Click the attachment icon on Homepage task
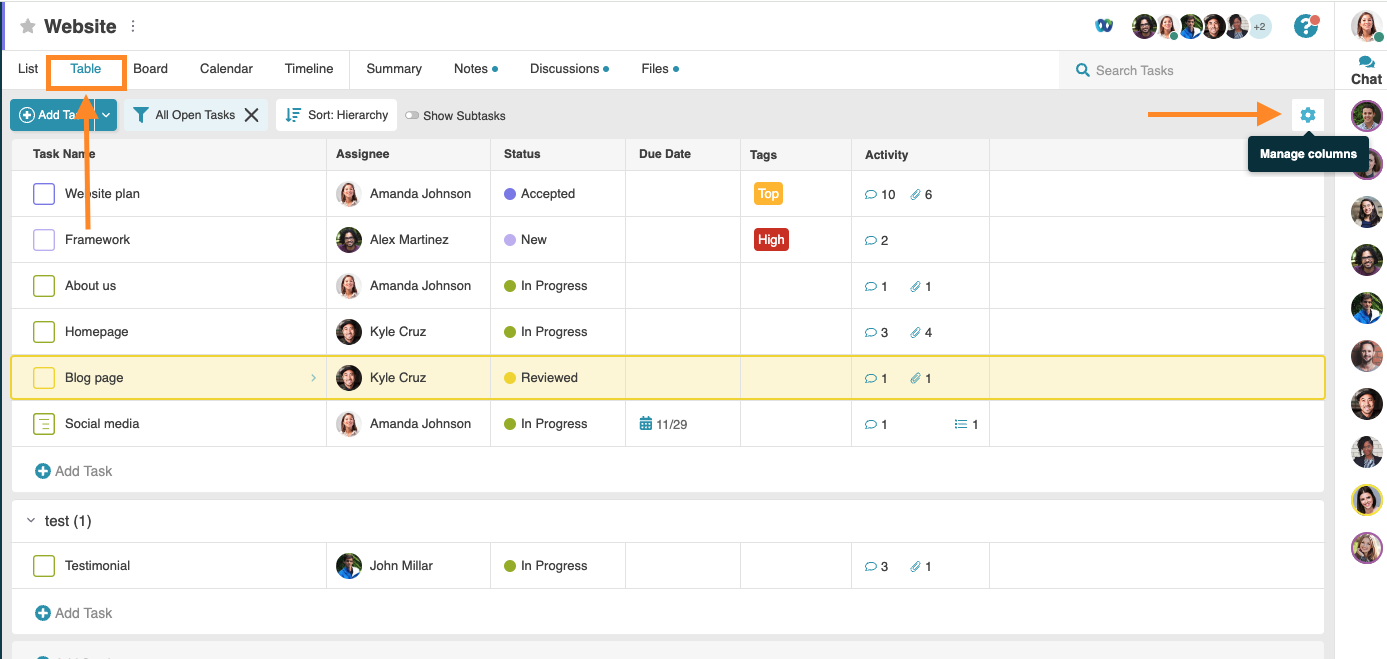Screen dimensions: 1387x659 [912, 331]
